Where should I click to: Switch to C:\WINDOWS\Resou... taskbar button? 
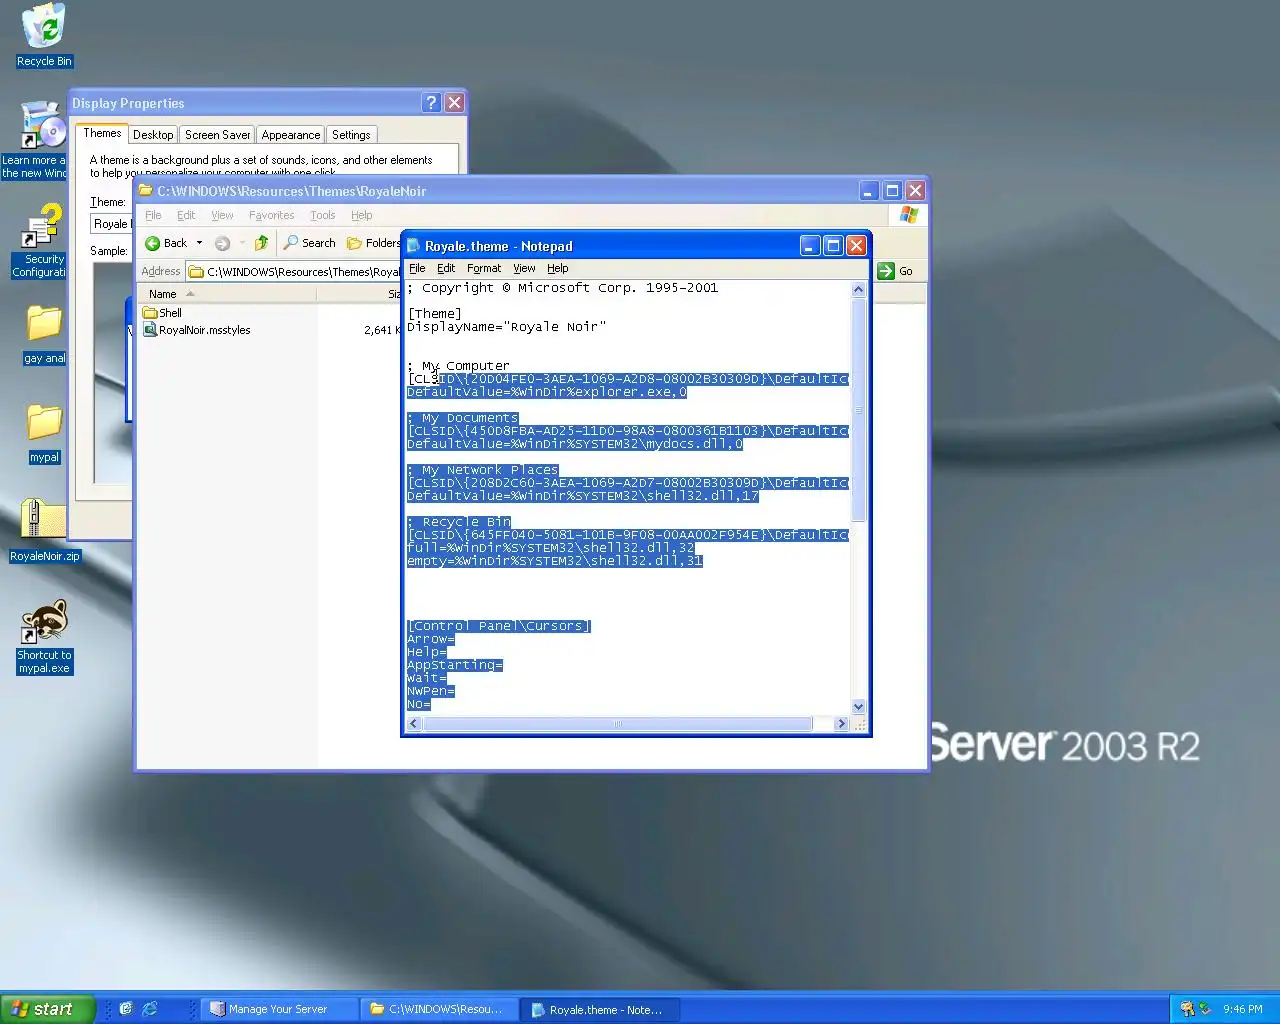tap(441, 1009)
